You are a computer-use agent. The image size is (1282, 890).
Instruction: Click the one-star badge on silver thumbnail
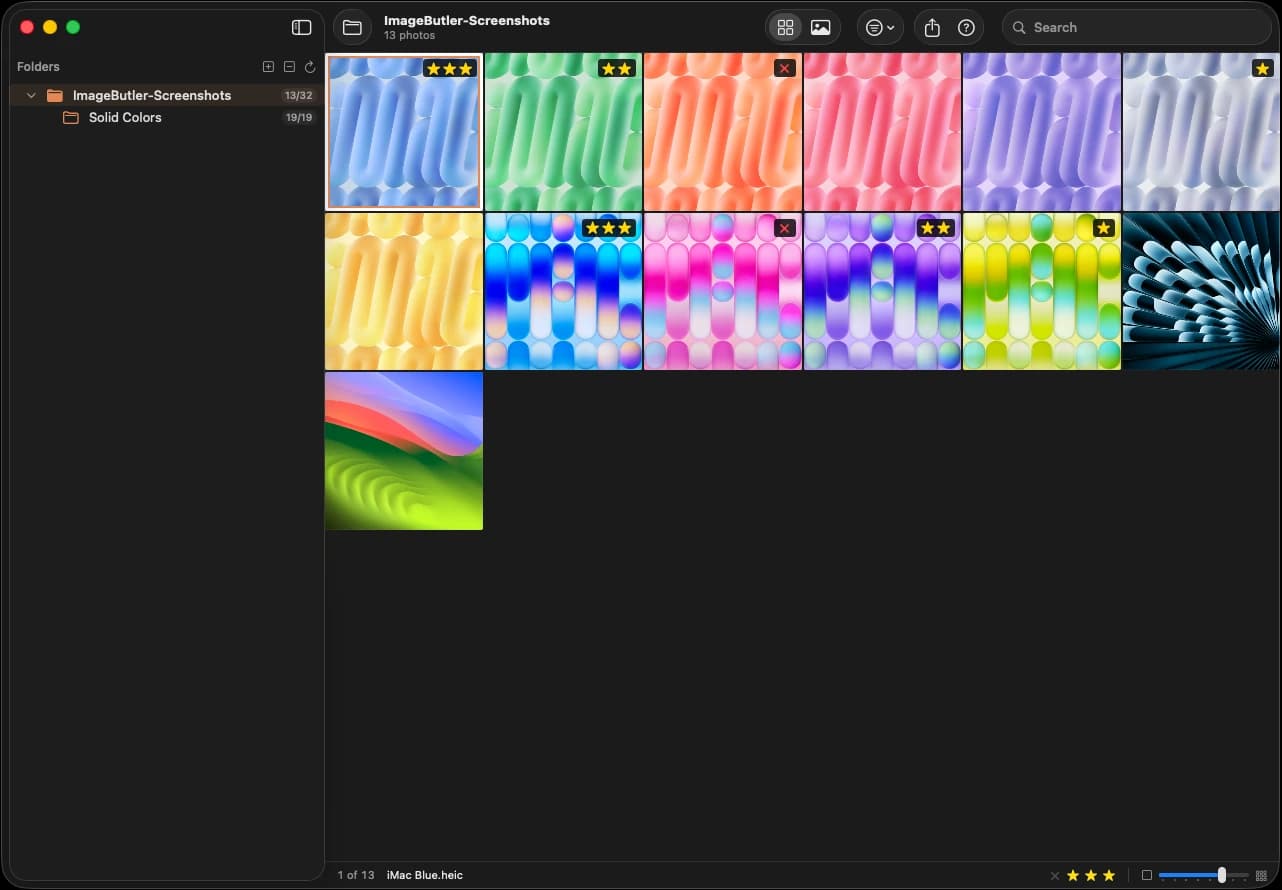coord(1263,68)
